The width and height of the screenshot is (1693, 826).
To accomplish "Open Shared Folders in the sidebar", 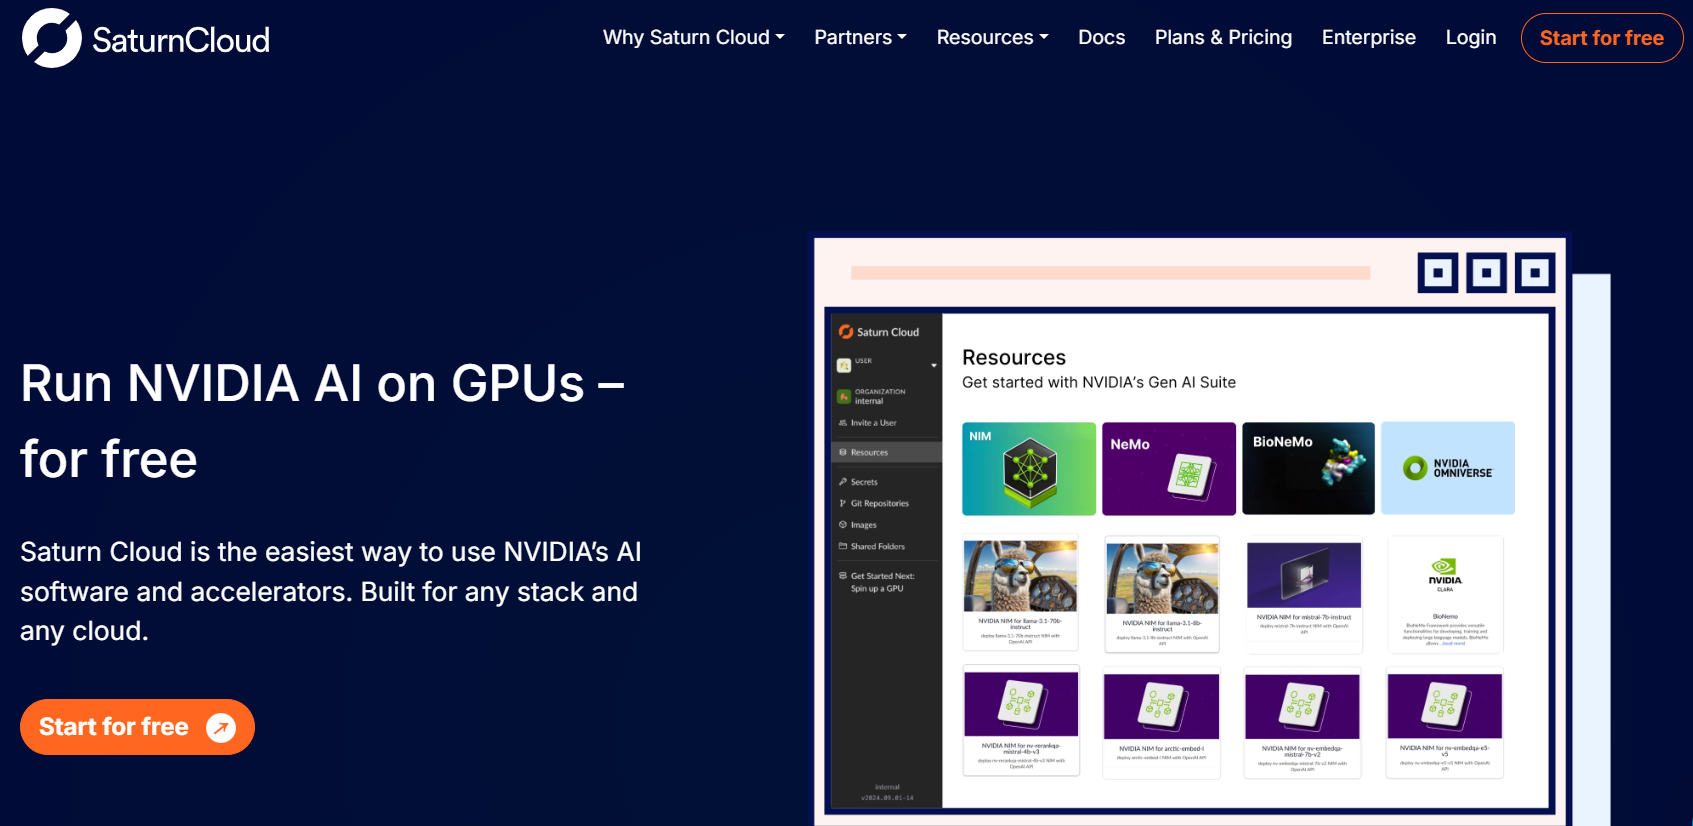I will click(x=877, y=547).
